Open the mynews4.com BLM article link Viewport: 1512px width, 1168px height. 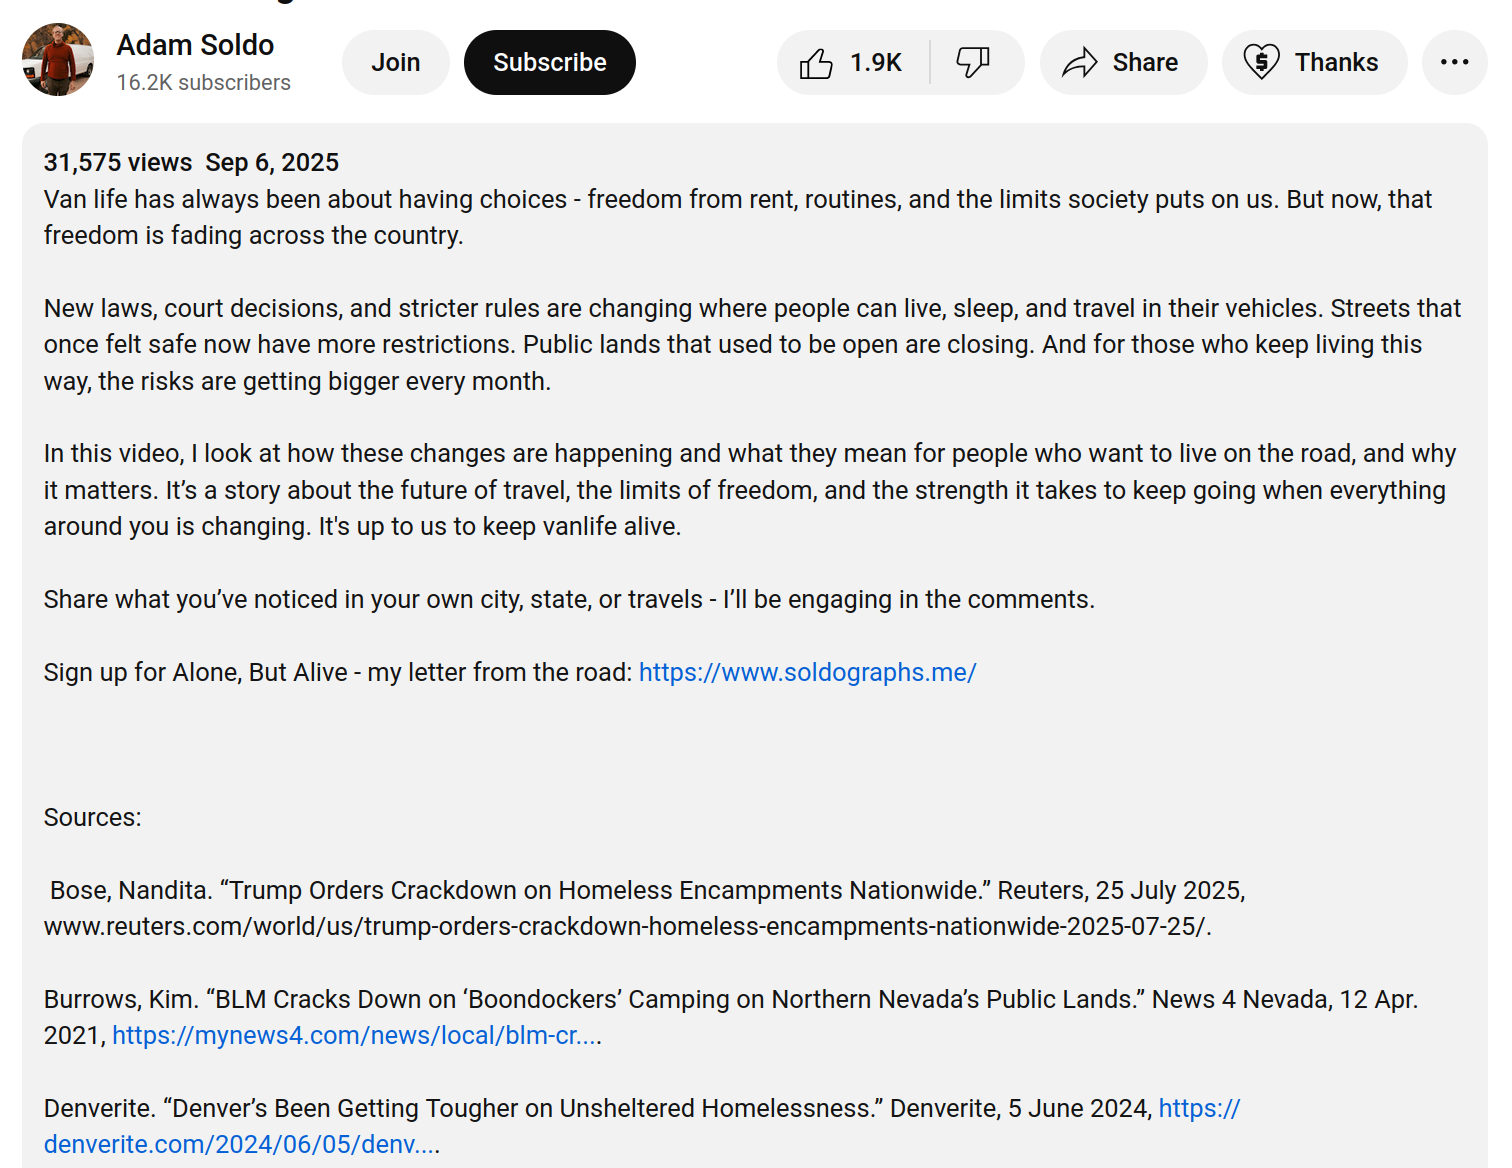coord(356,1035)
